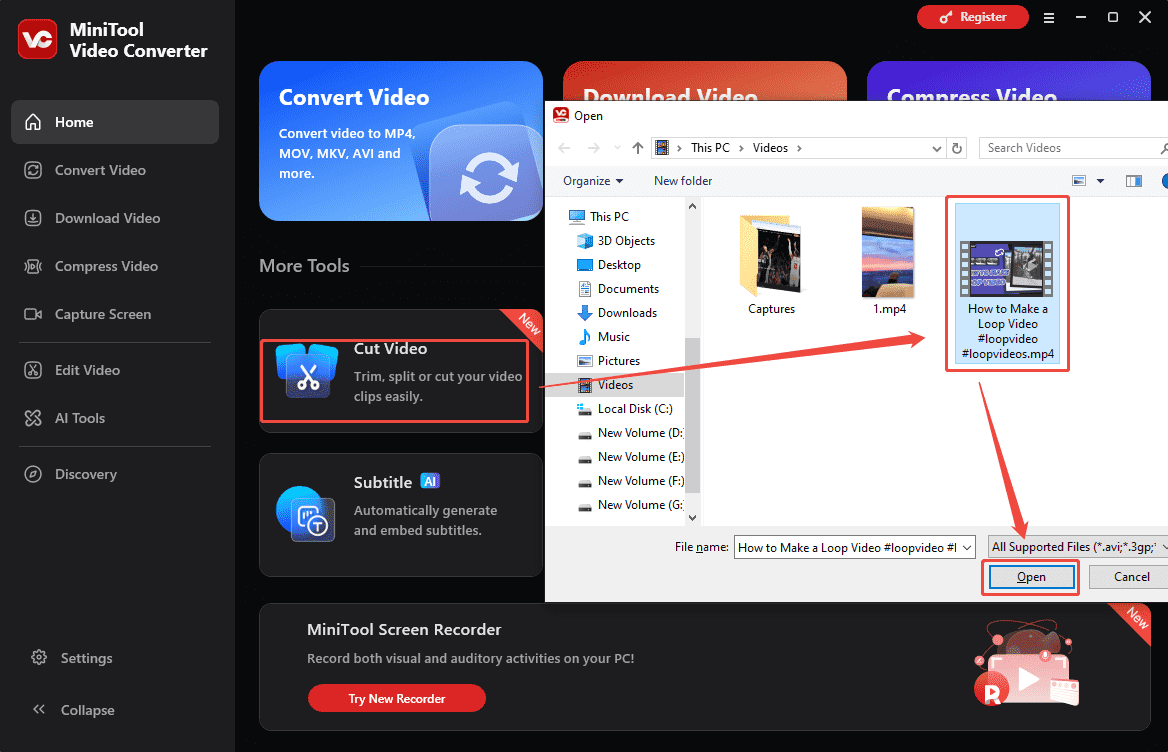Select Local Disk (C:) in the tree

pos(624,409)
